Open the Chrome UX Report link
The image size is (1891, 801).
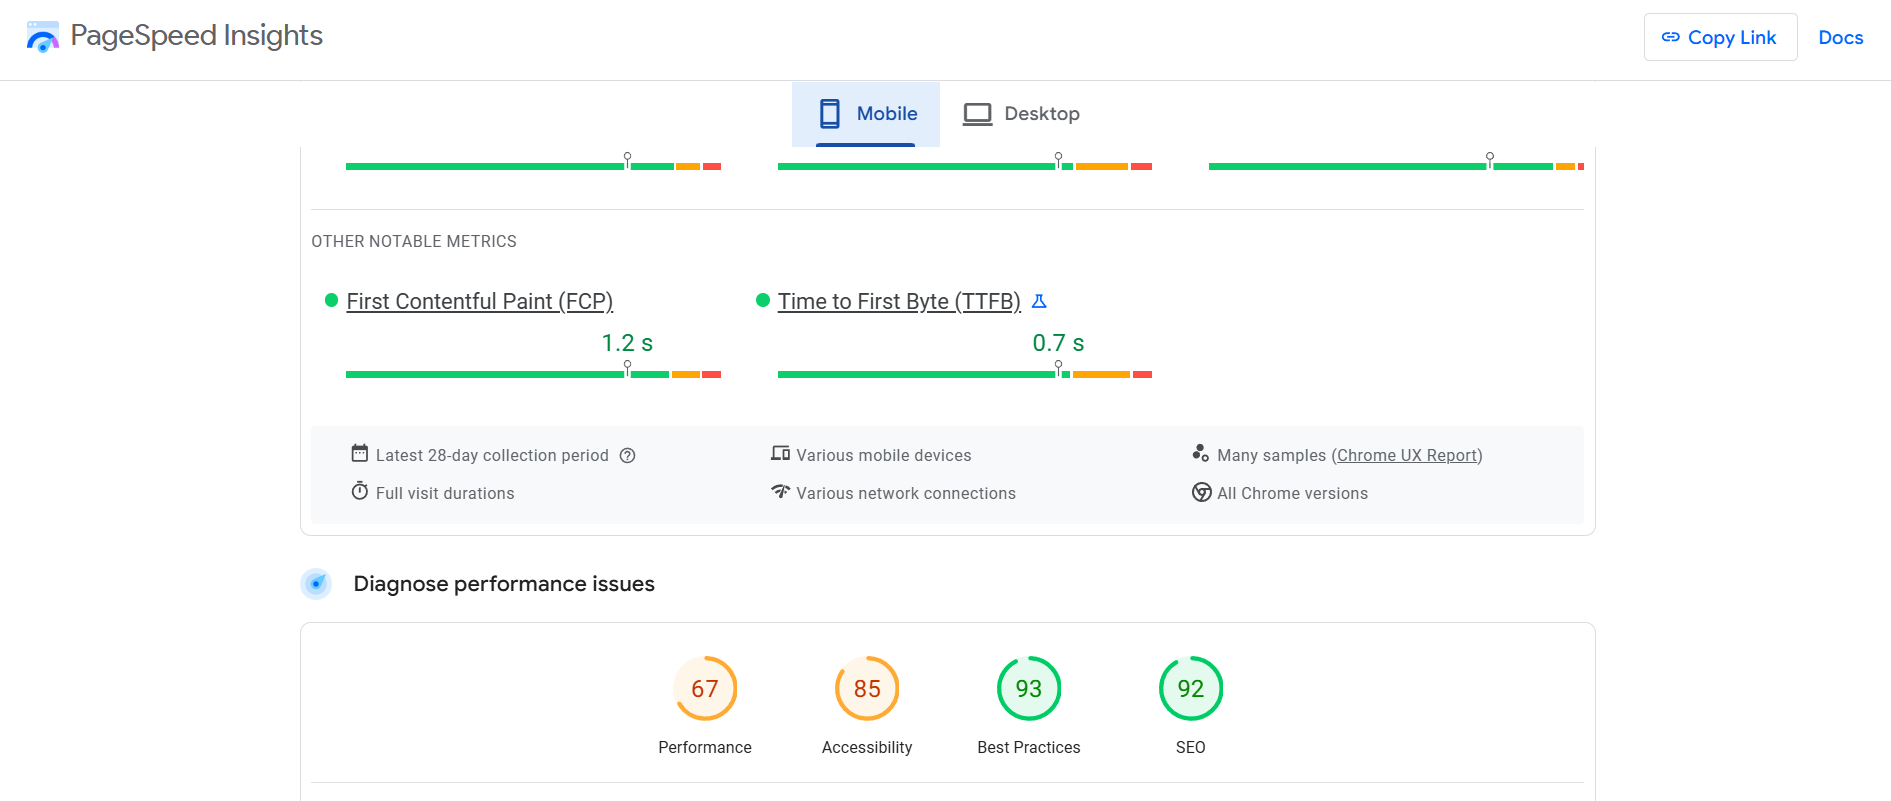point(1406,456)
